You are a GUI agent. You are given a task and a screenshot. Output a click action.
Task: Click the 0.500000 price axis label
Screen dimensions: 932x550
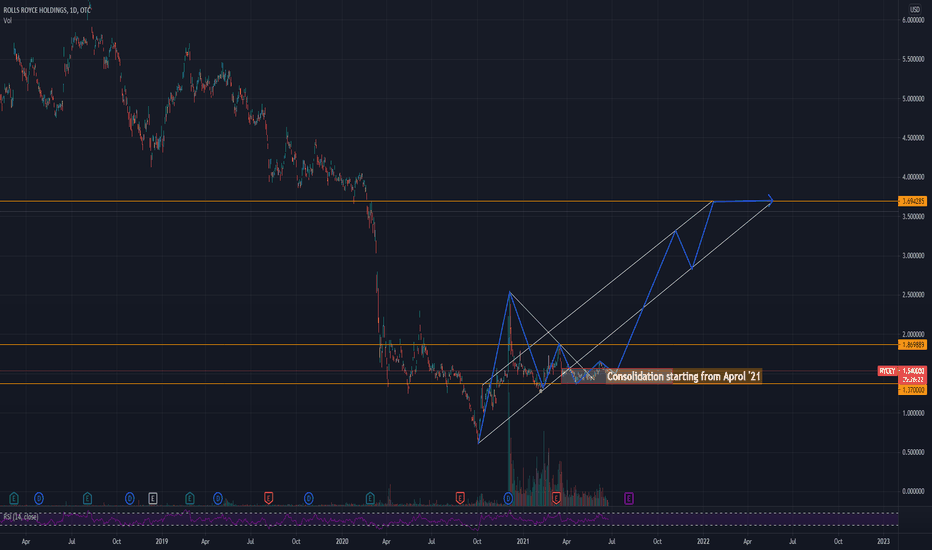[x=913, y=452]
